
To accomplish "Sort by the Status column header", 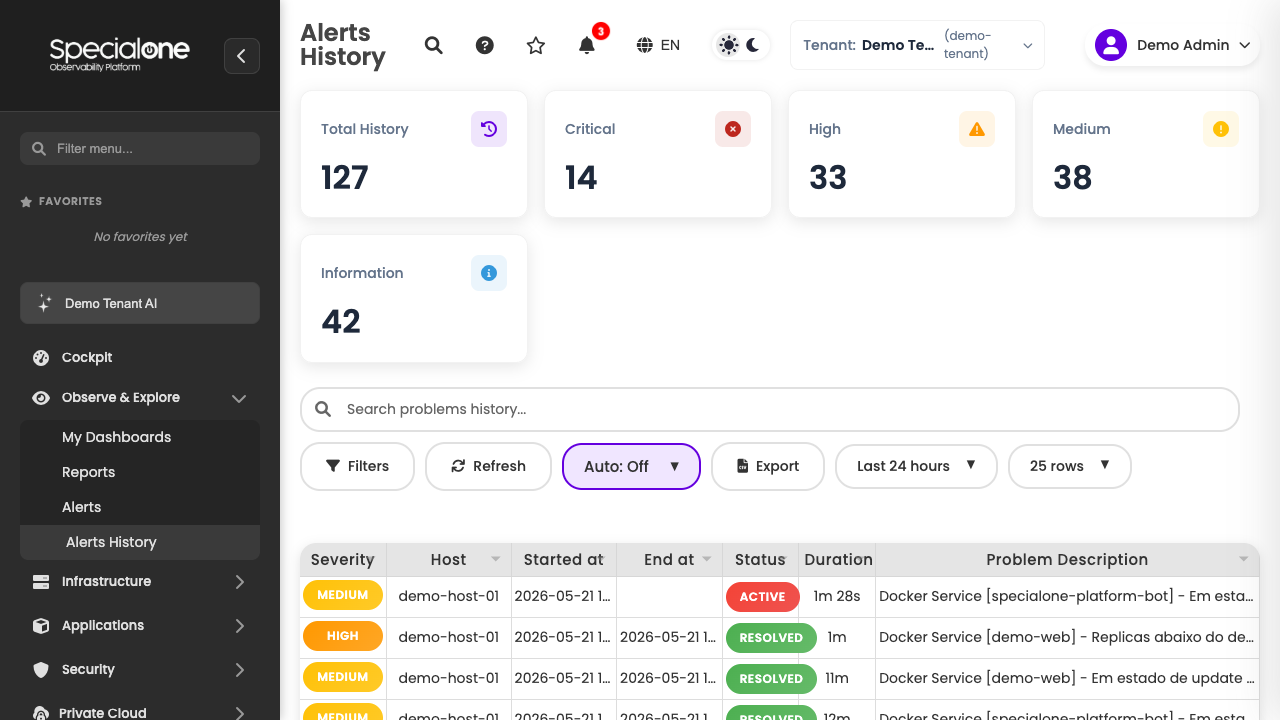I will click(x=760, y=560).
